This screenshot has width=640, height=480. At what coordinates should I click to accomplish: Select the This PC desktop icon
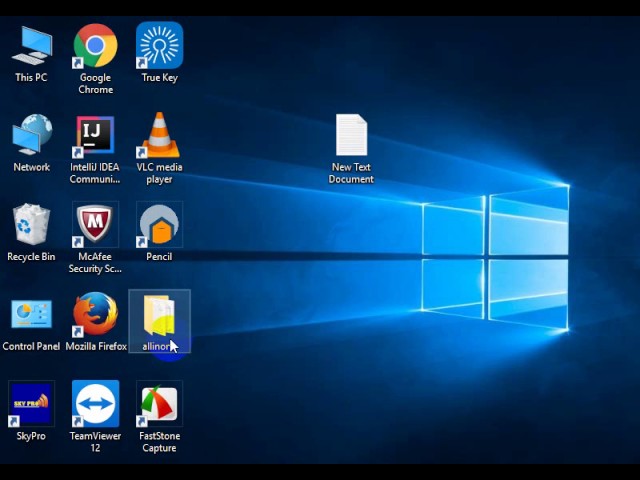pos(32,46)
